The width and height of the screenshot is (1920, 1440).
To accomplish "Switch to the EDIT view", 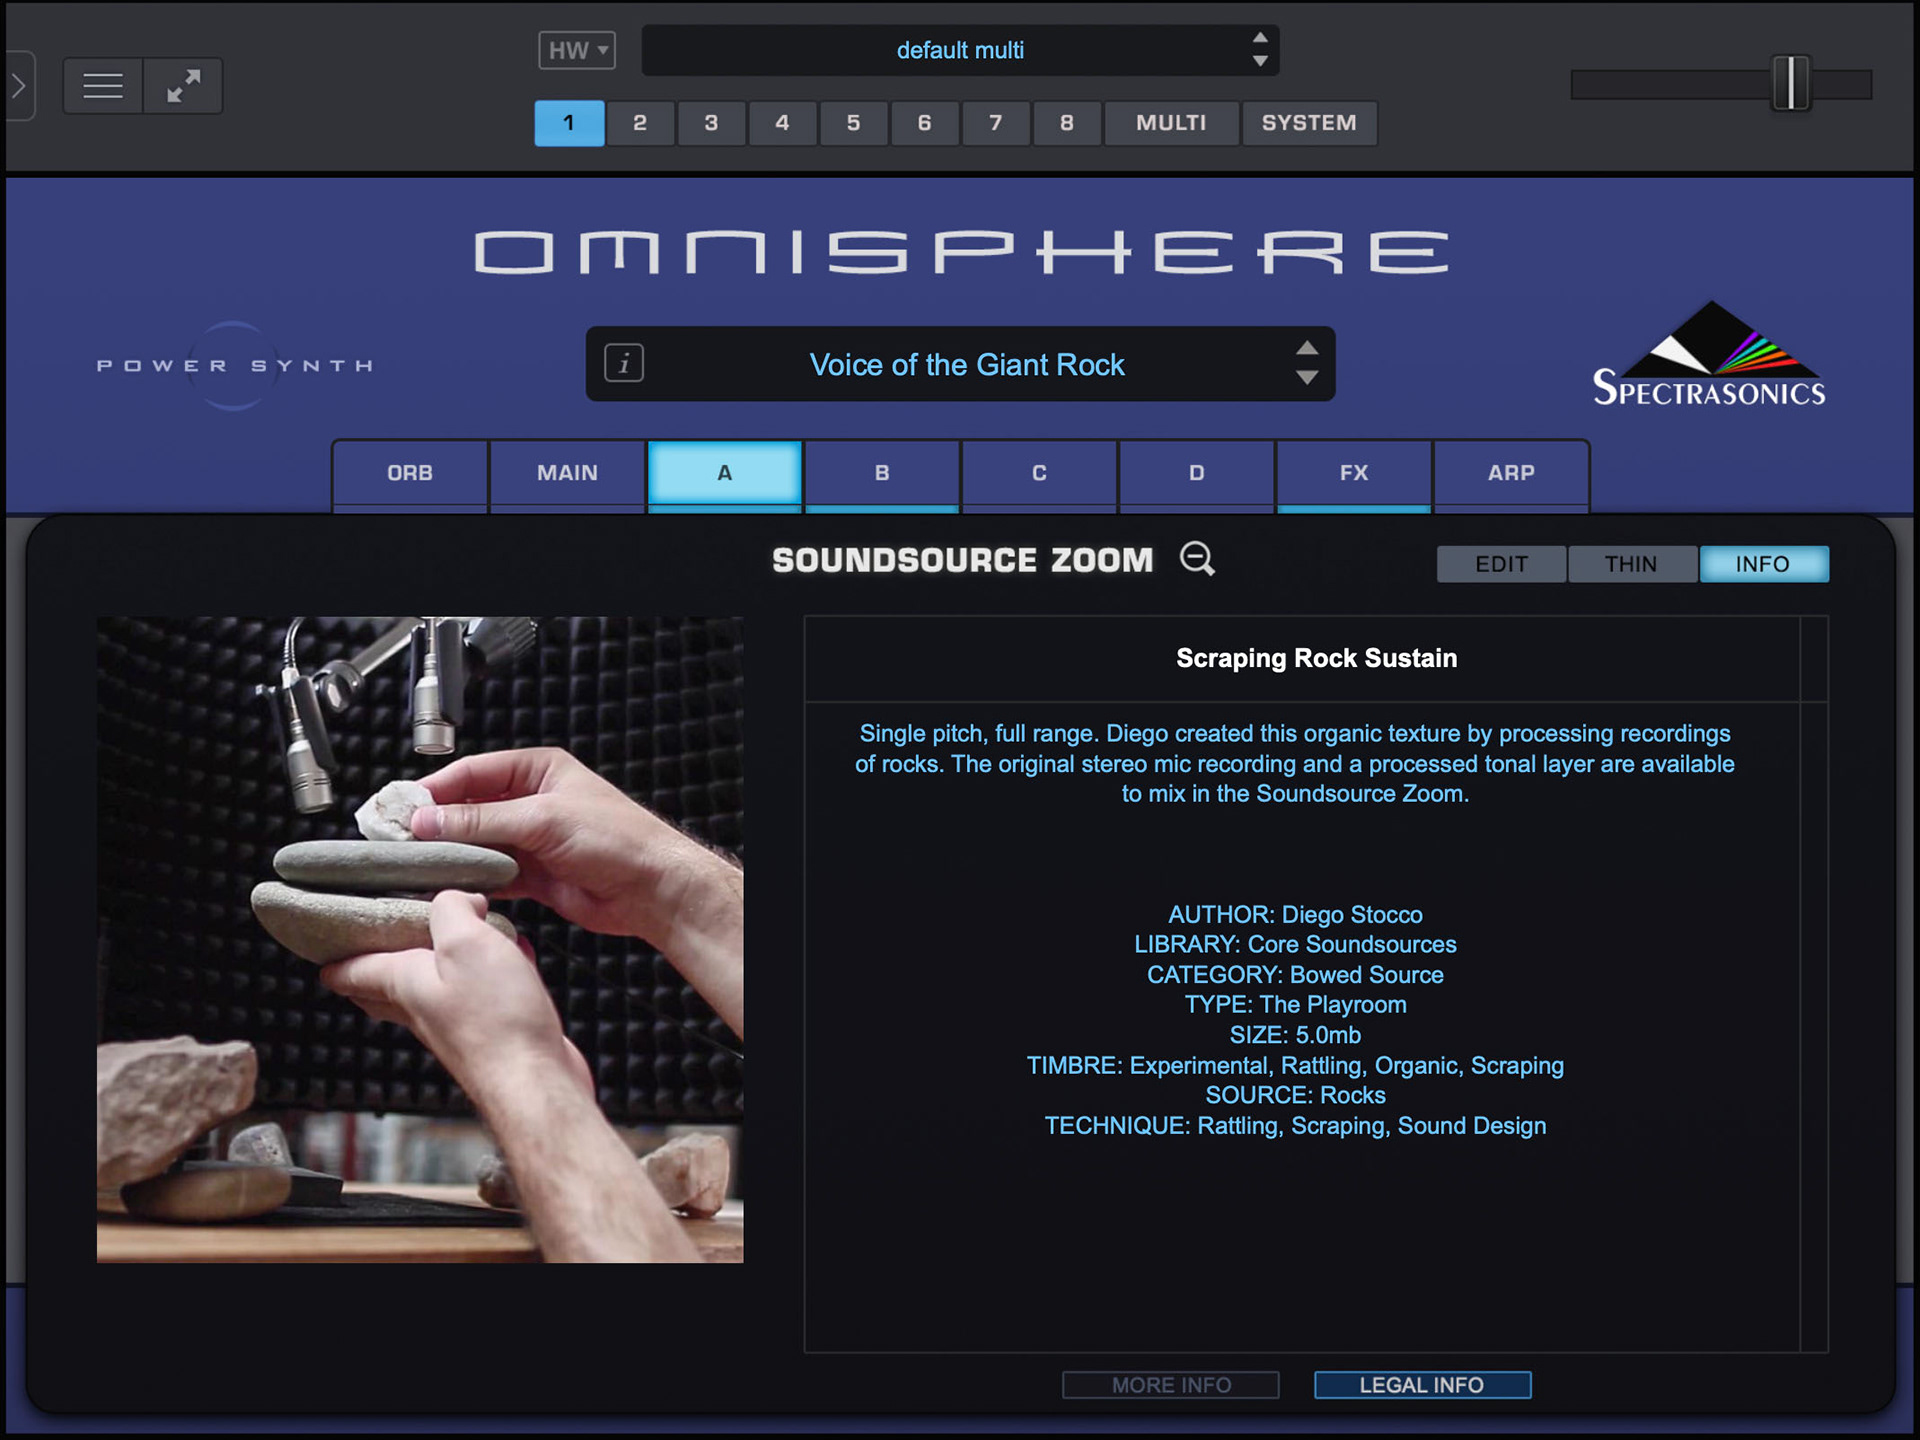I will (1501, 564).
